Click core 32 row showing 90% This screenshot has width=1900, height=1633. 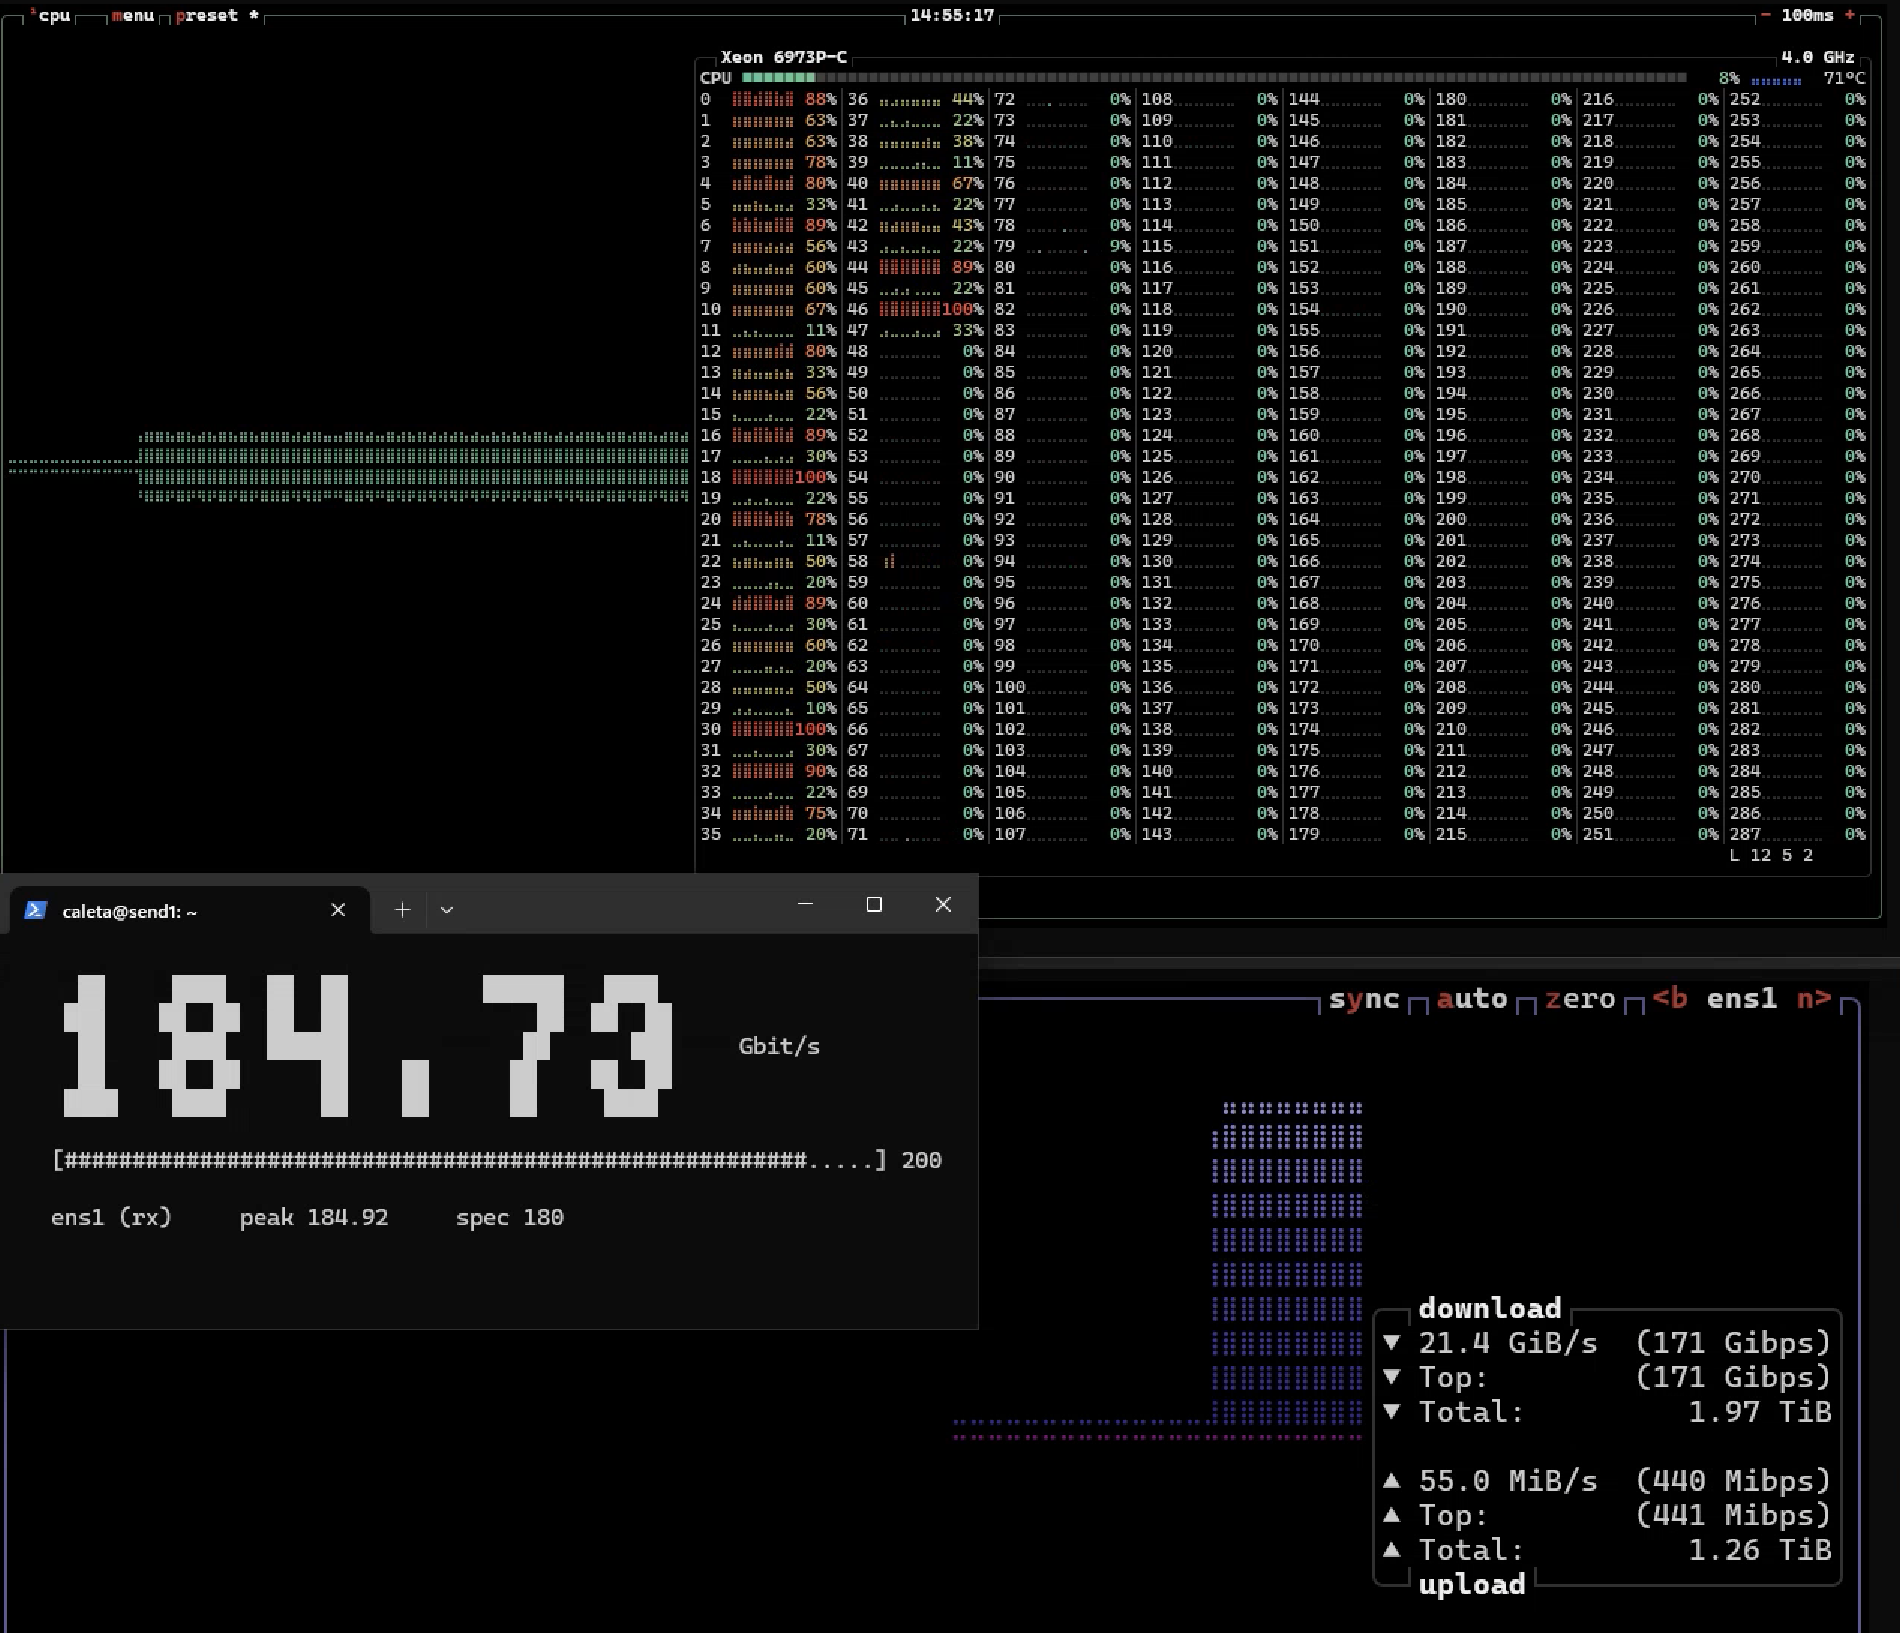(x=768, y=771)
